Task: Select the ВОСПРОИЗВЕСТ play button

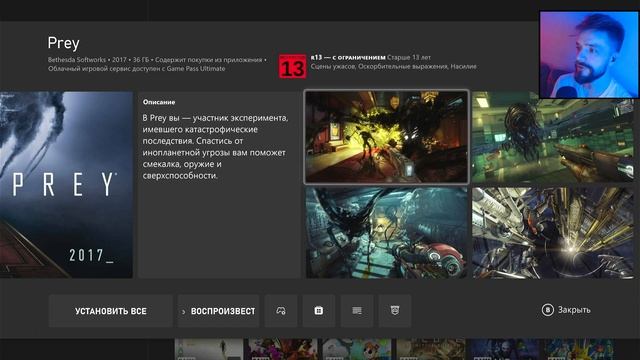Action: (218, 311)
